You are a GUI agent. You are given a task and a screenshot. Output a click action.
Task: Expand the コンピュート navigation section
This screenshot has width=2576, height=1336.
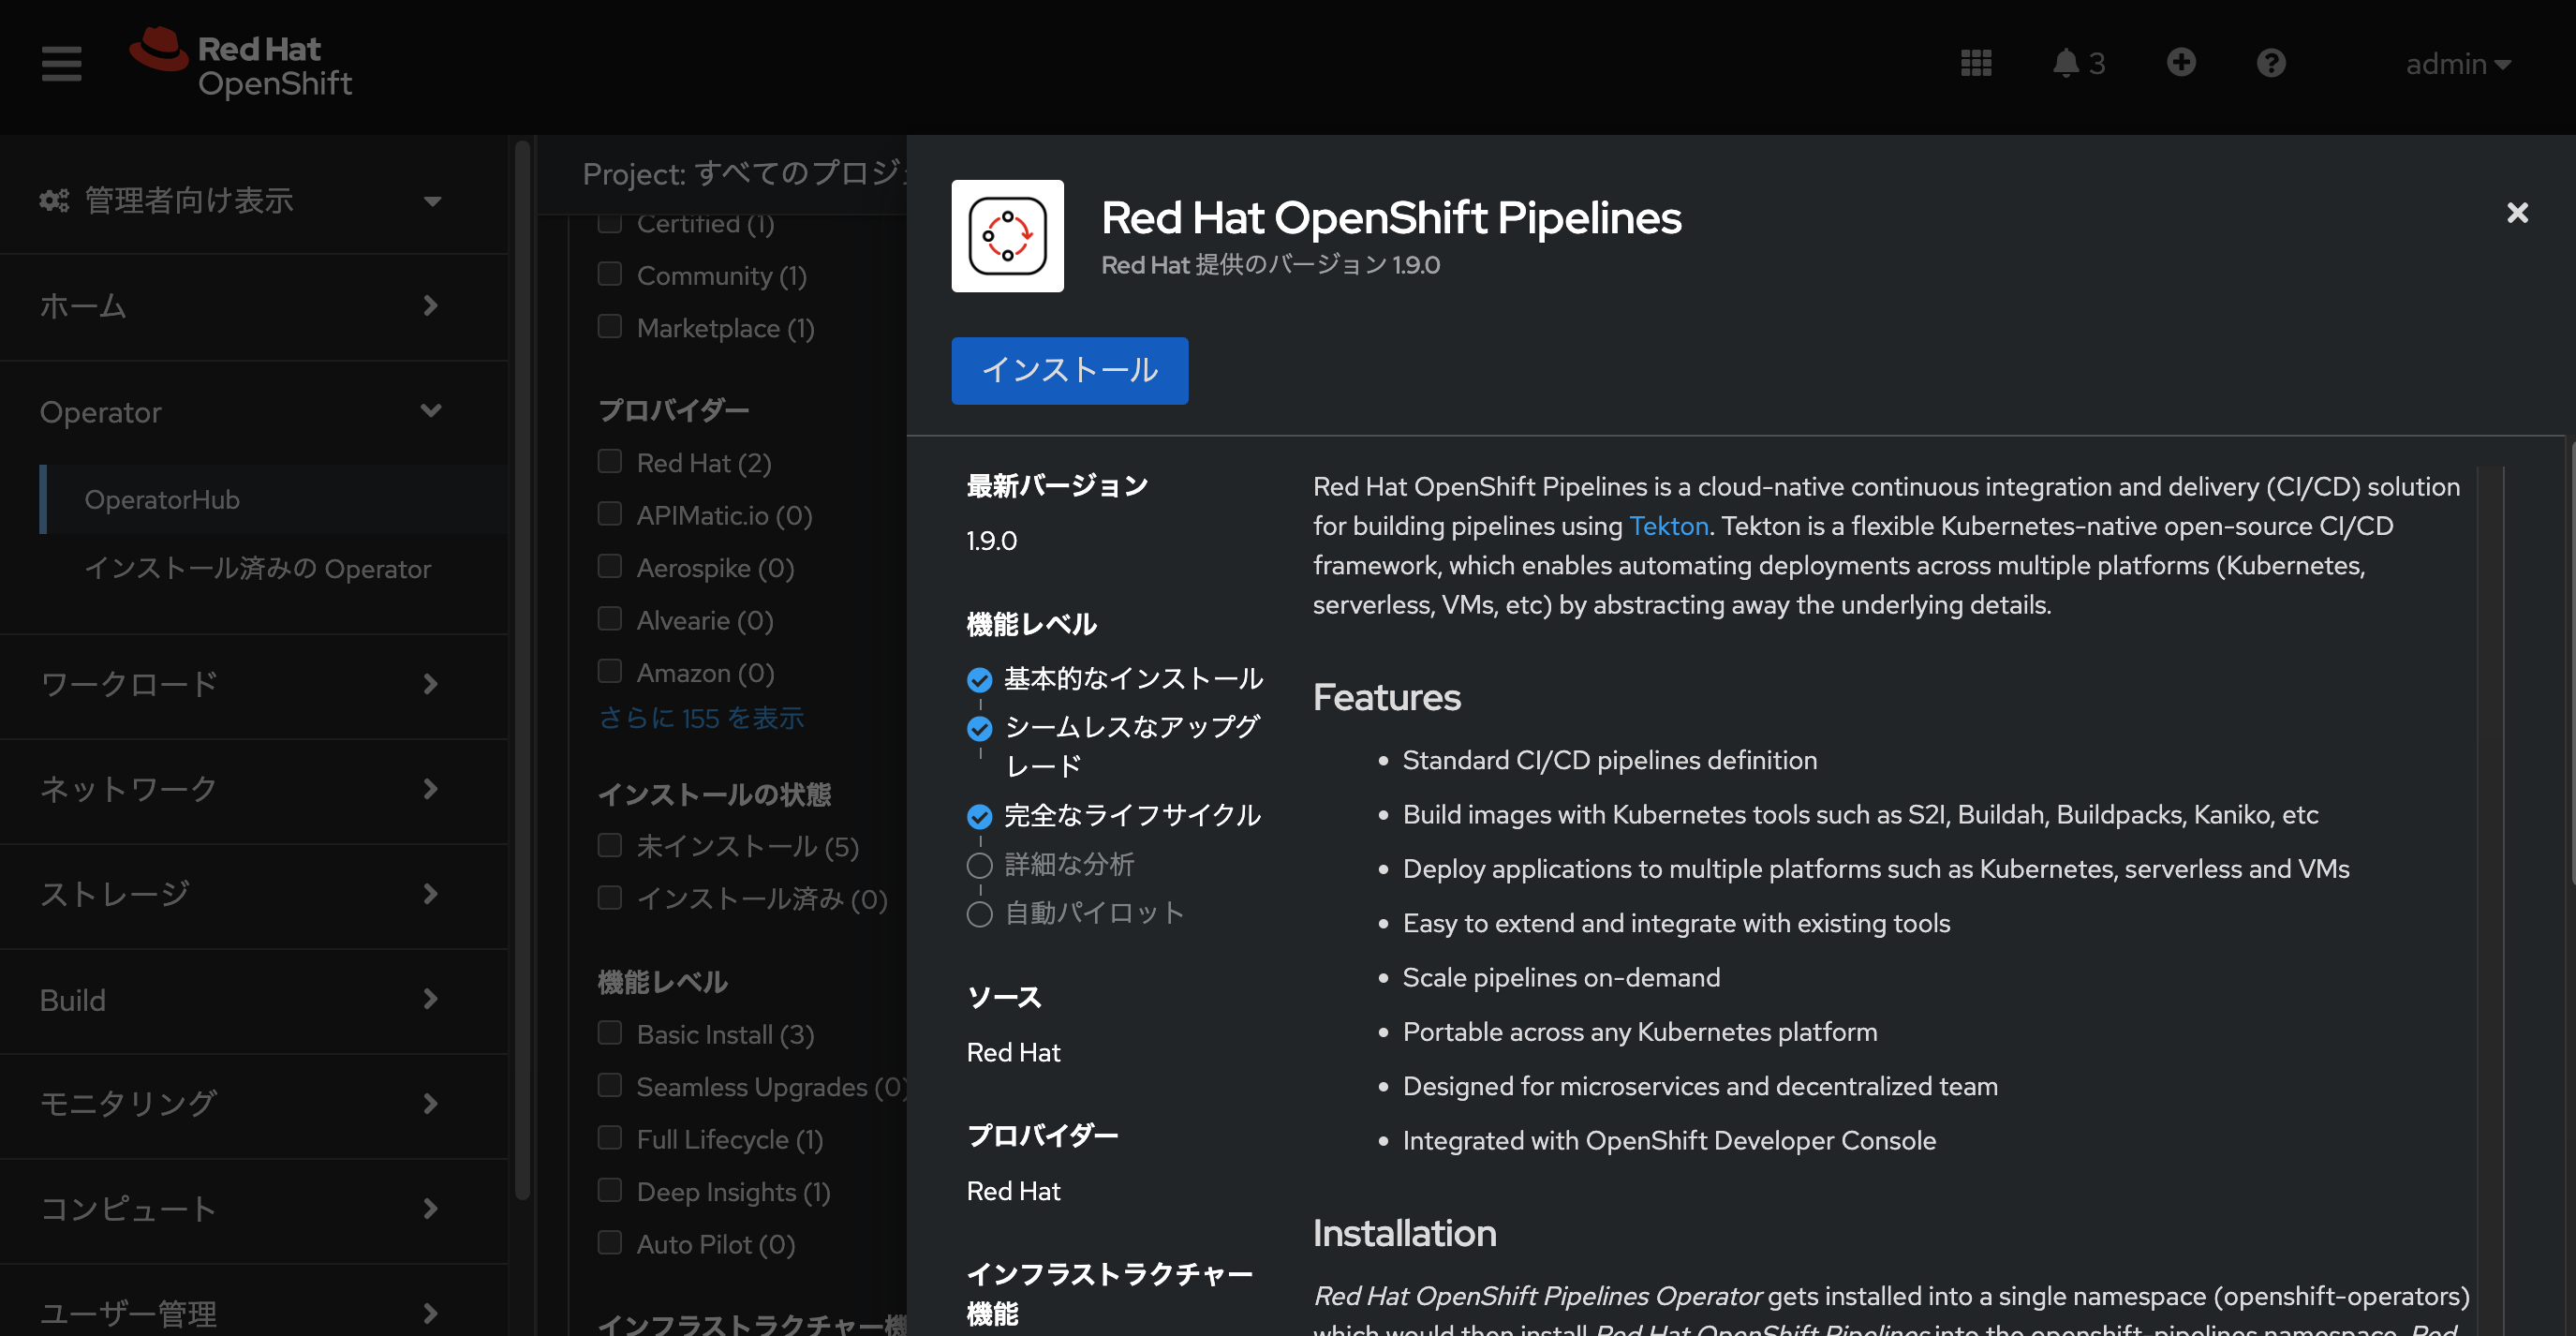(x=254, y=1210)
